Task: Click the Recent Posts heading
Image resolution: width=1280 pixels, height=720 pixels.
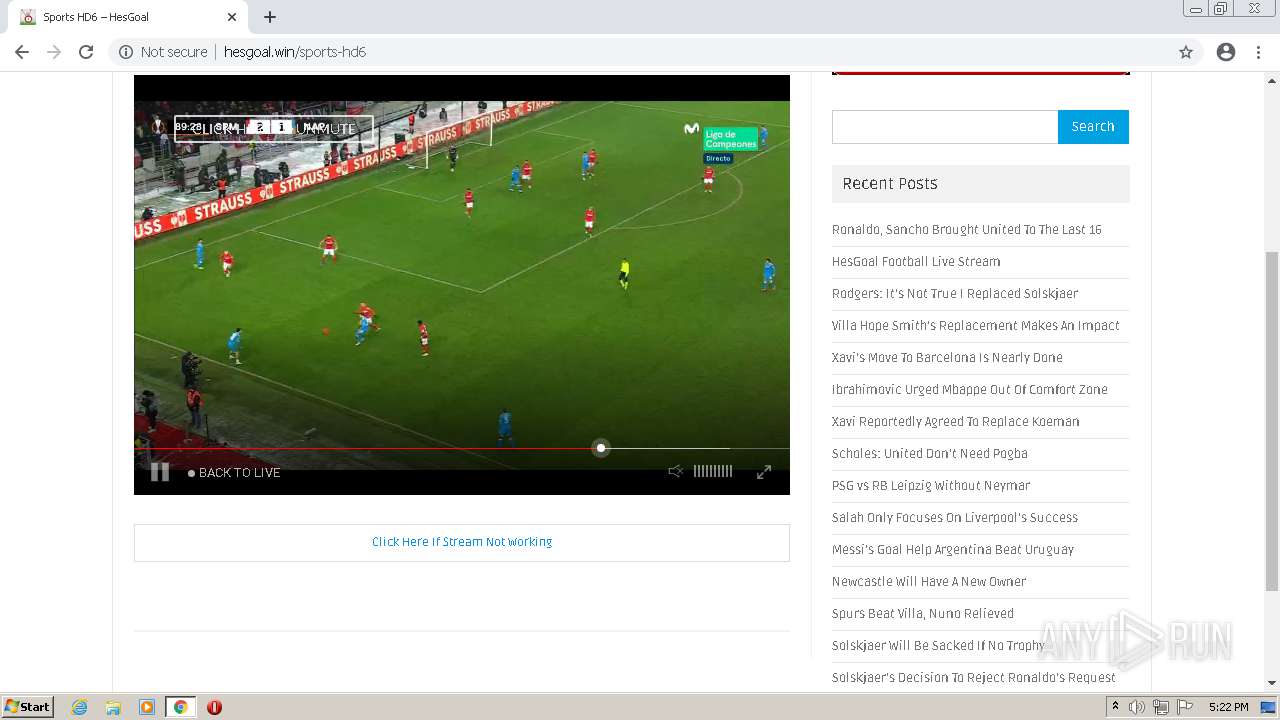Action: [890, 184]
